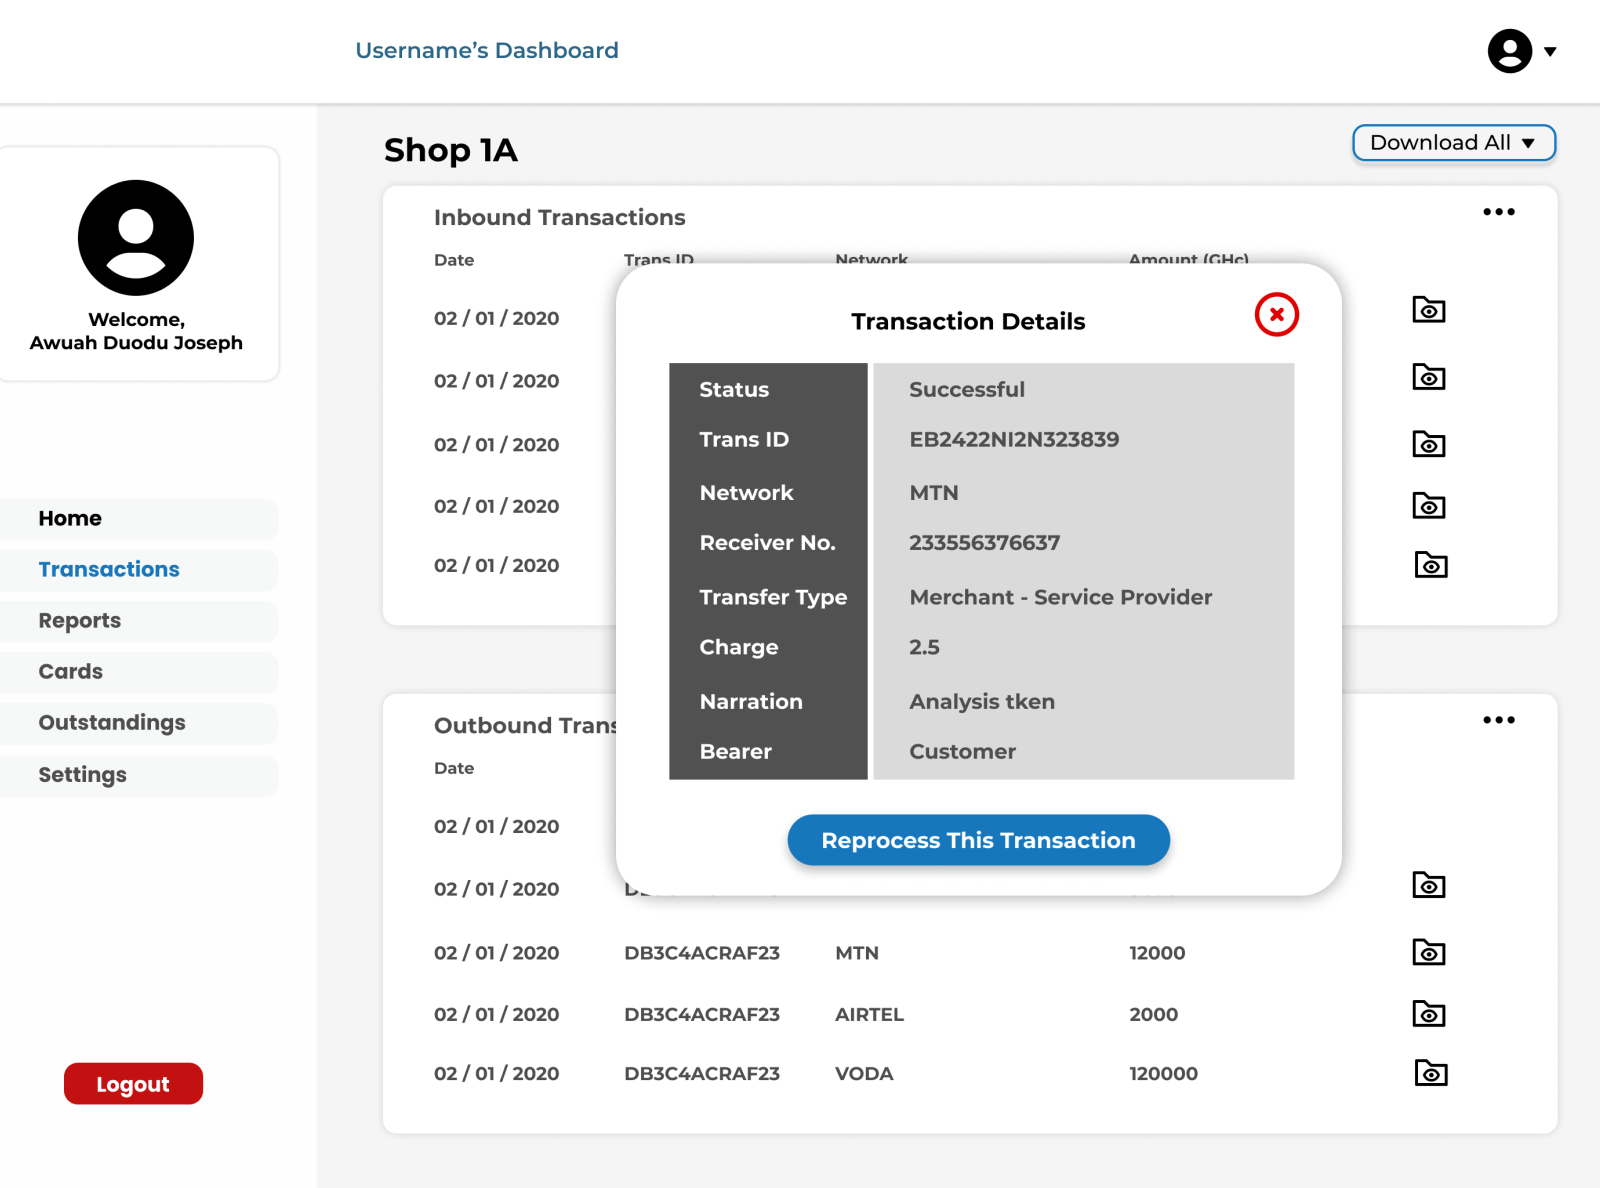Open Inbound Transactions overflow menu
This screenshot has width=1600, height=1188.
1499,211
